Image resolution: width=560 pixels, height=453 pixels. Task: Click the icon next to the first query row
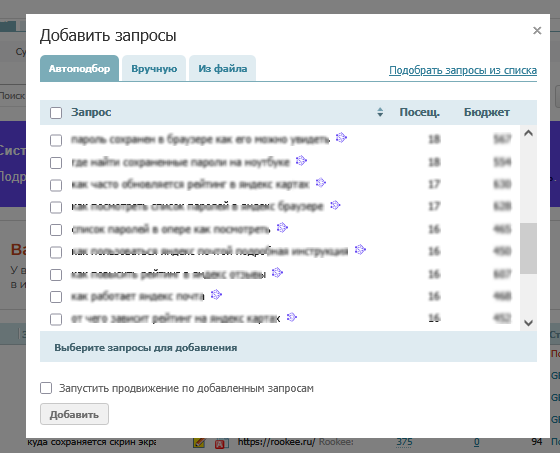click(x=341, y=138)
